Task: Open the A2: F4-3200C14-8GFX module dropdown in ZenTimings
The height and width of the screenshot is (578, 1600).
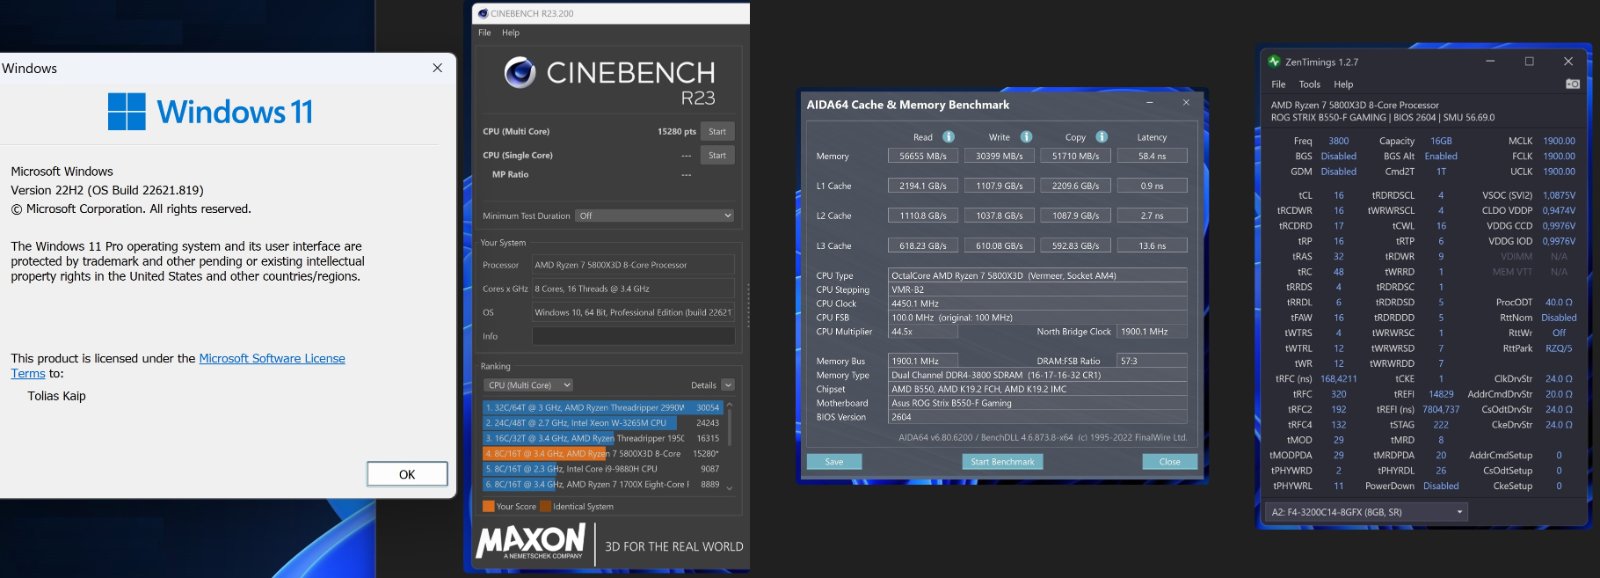Action: click(1366, 512)
